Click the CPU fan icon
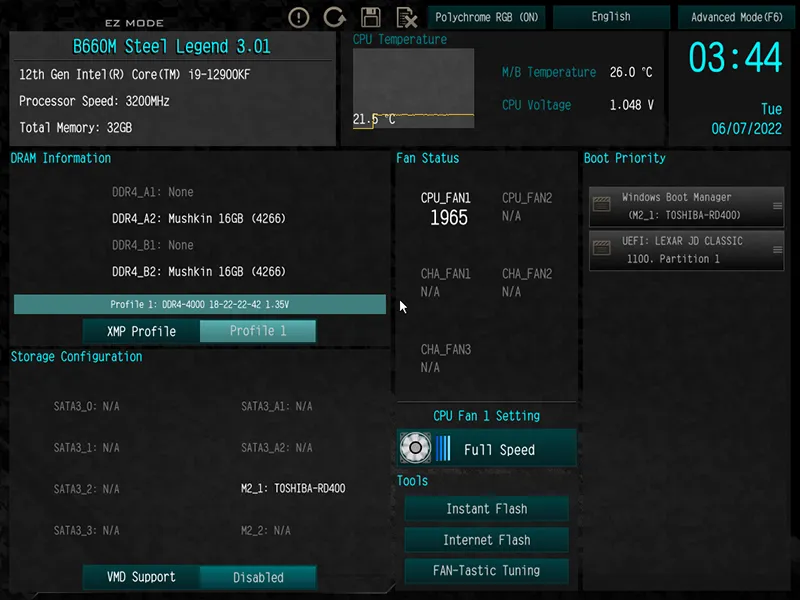Screen dimensions: 800x600 click(414, 449)
